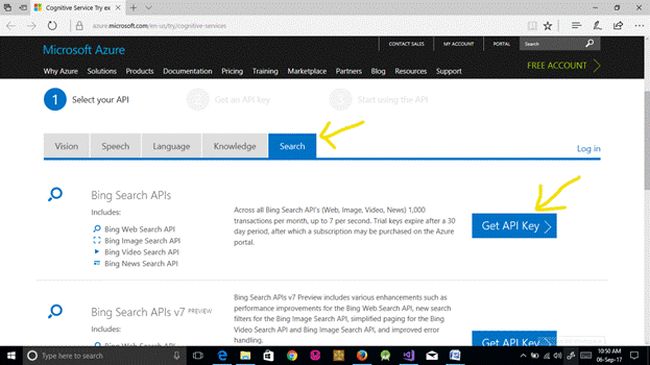650x365 pixels.
Task: Open the Products menu
Action: click(x=139, y=71)
